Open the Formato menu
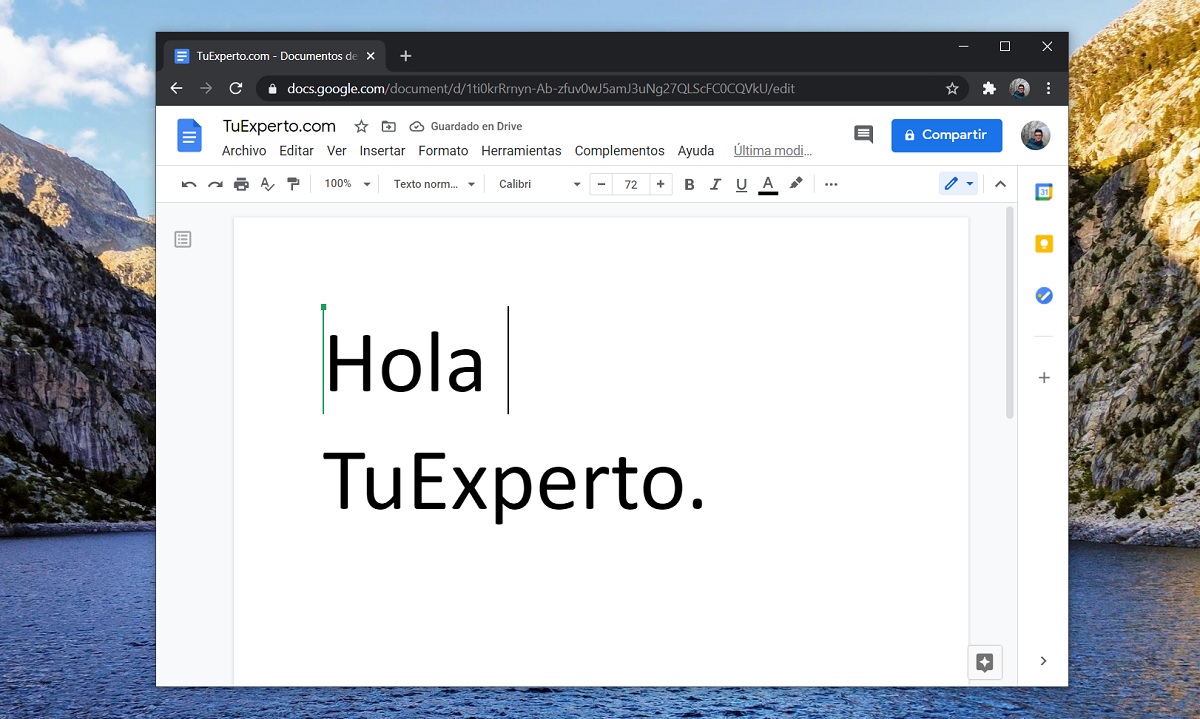Viewport: 1200px width, 719px height. (x=443, y=151)
